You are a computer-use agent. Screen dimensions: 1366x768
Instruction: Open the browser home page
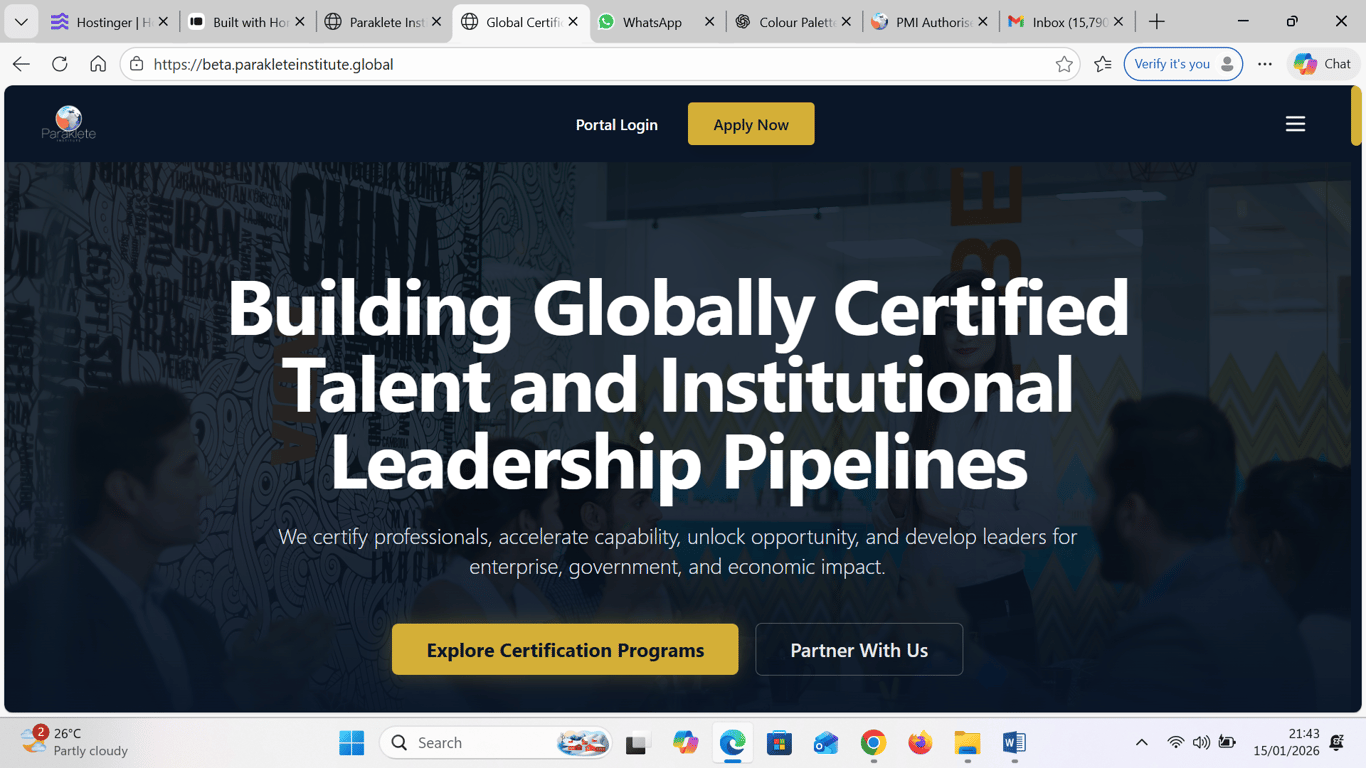coord(97,63)
